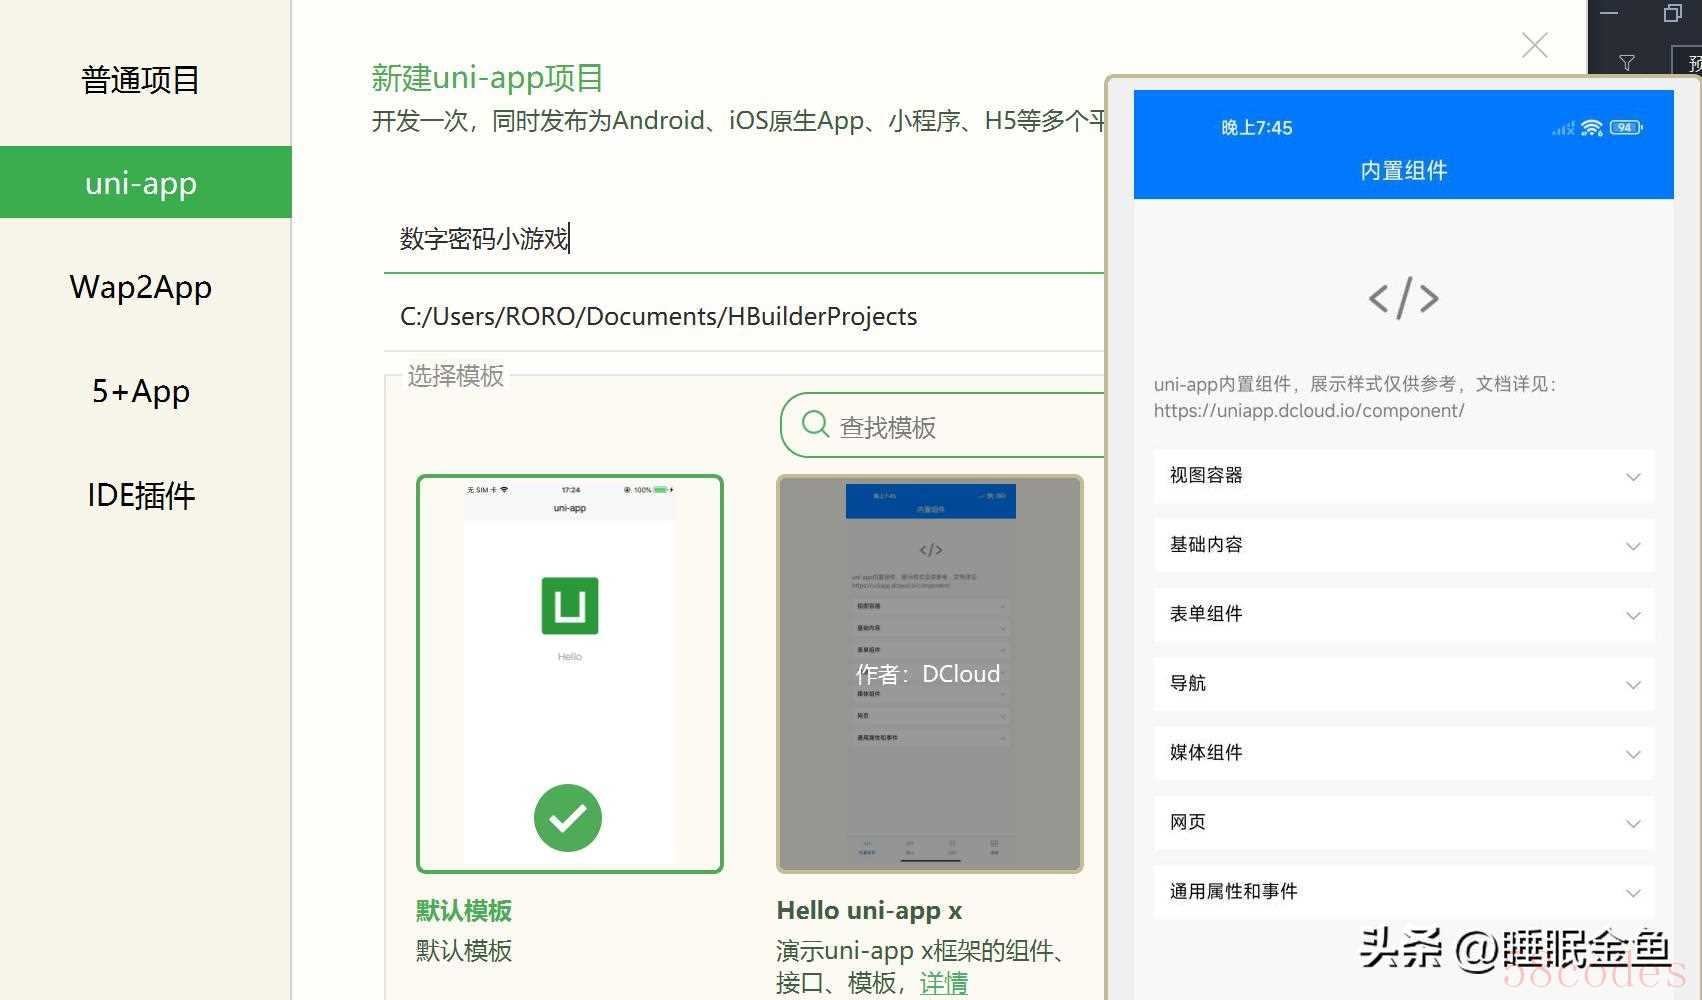Click the template search magnifier icon
This screenshot has width=1702, height=1000.
pos(815,424)
